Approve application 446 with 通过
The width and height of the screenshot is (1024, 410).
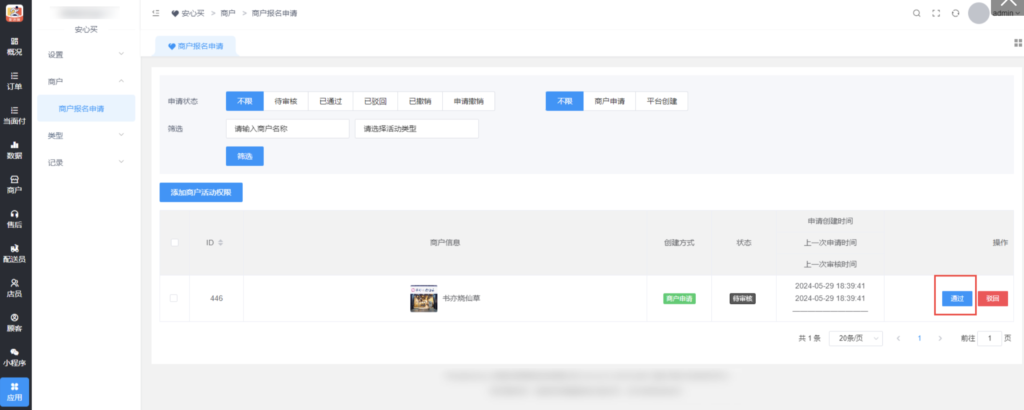[x=957, y=298]
